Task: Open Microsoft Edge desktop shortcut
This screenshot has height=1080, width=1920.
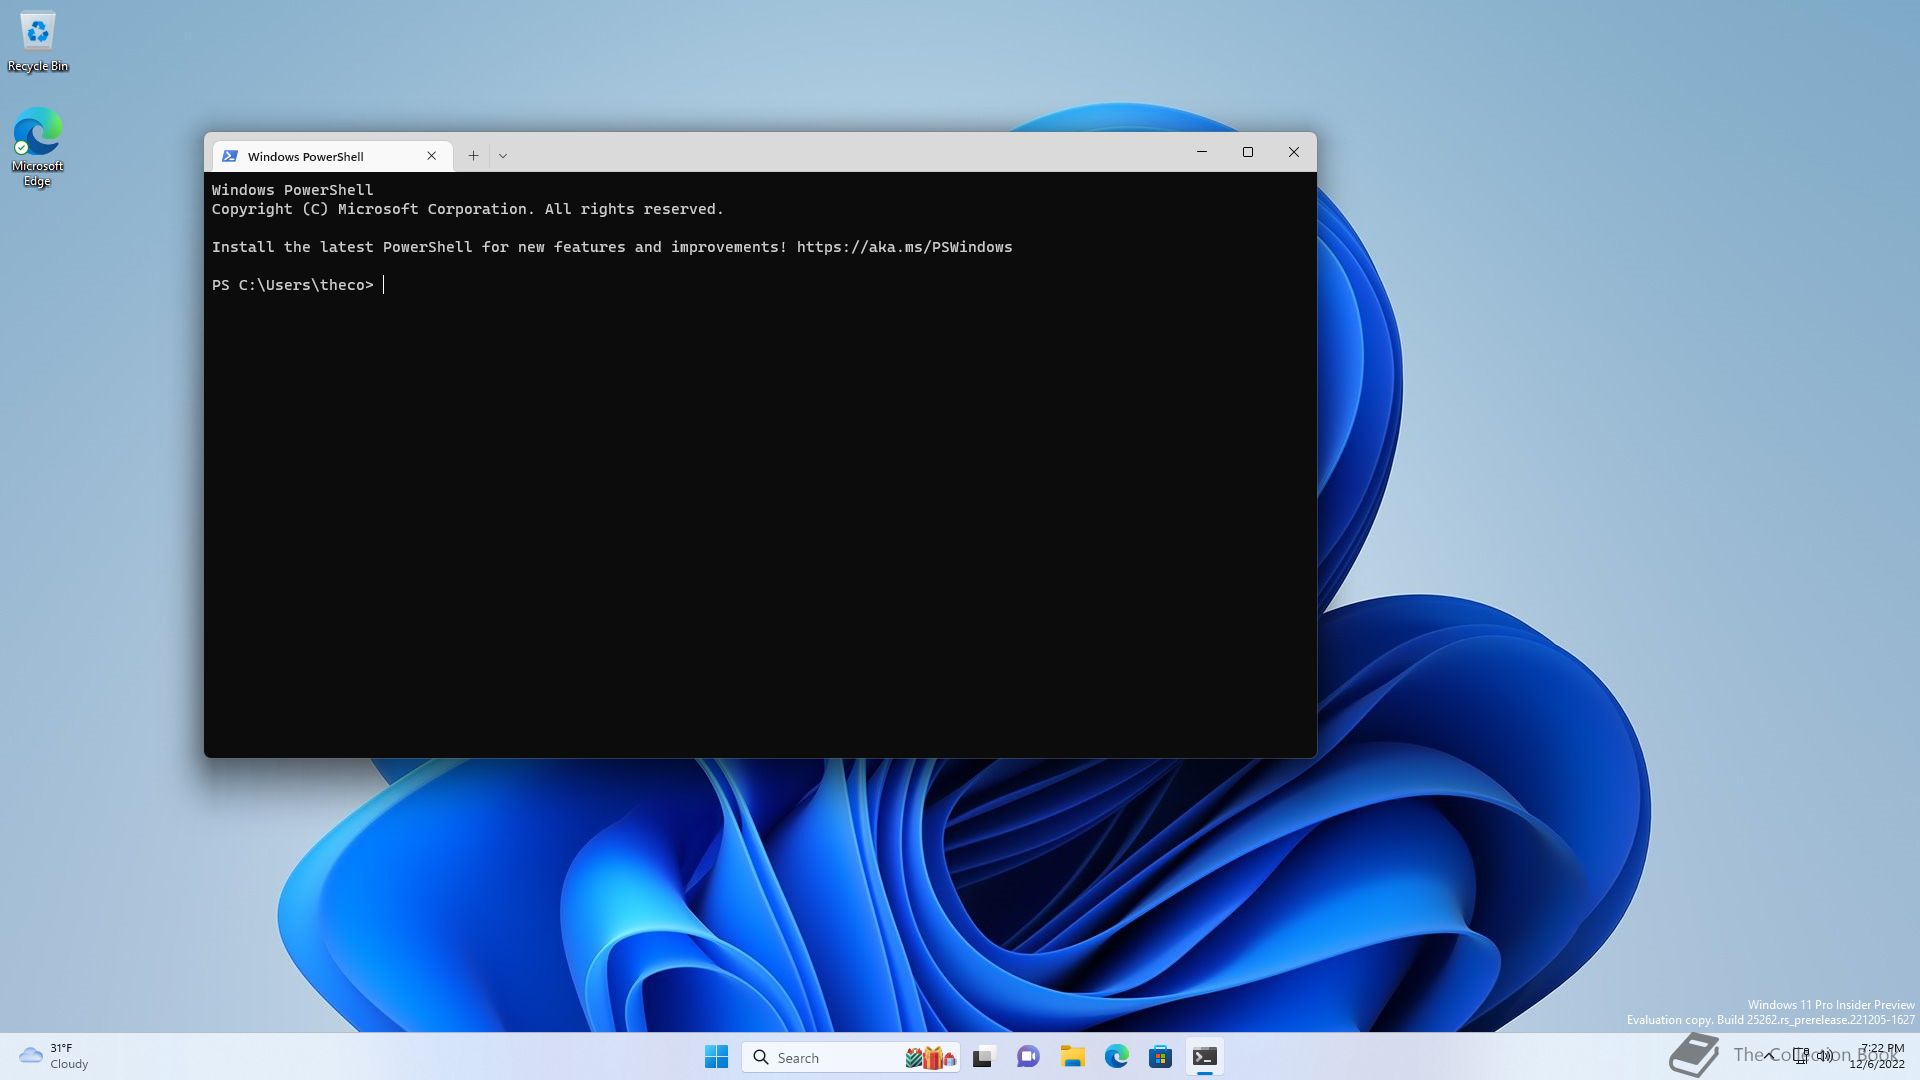Action: 37,147
